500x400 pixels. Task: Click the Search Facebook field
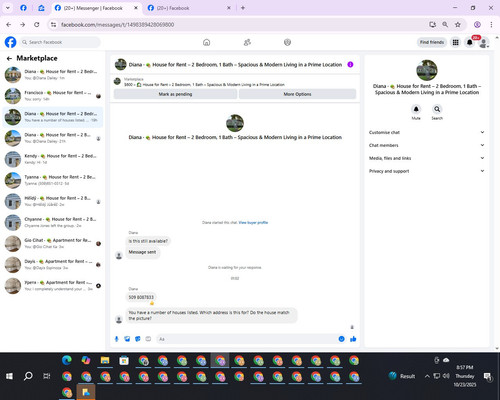tap(61, 42)
